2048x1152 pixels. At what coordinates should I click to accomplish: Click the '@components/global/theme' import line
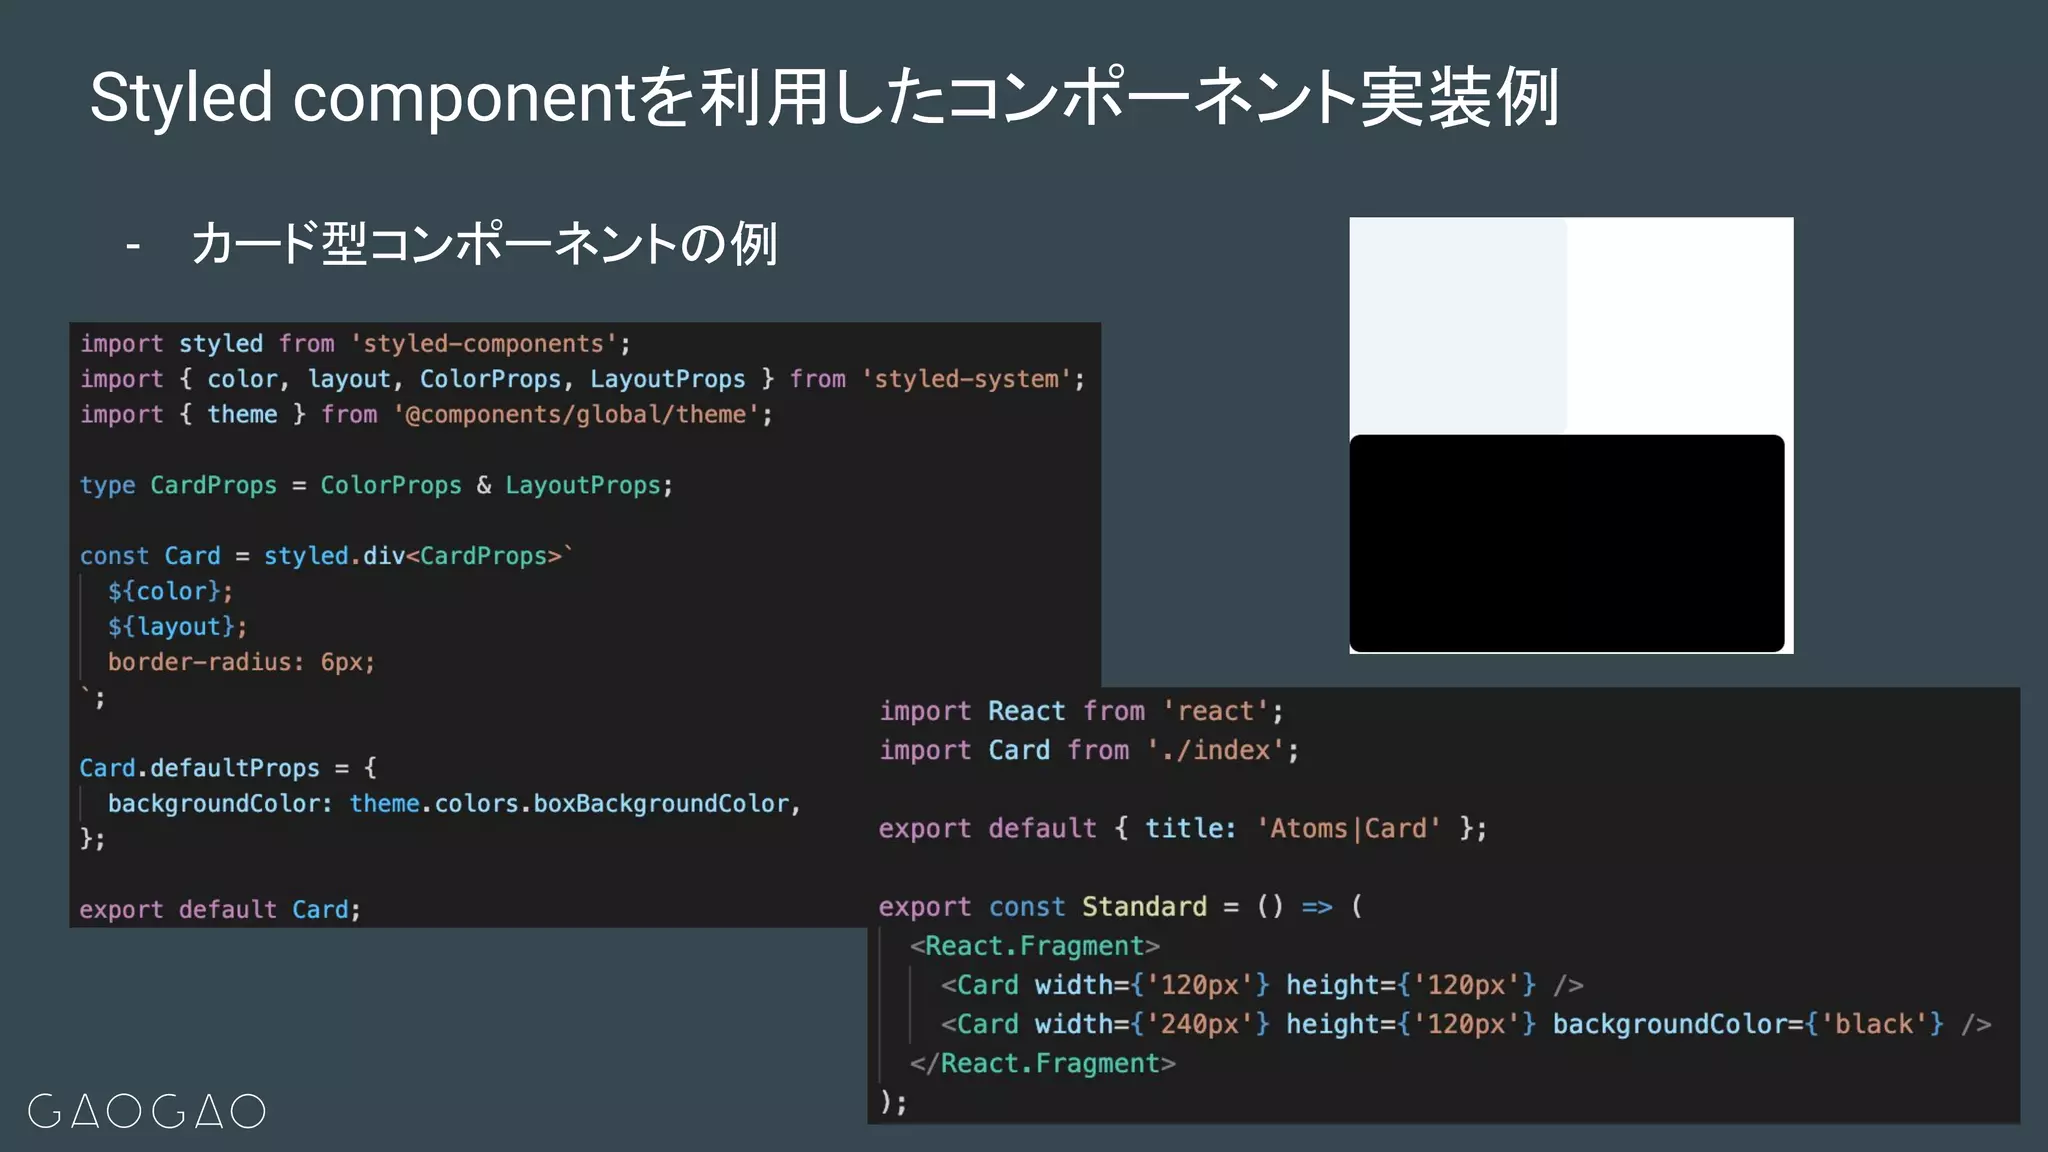[x=426, y=414]
